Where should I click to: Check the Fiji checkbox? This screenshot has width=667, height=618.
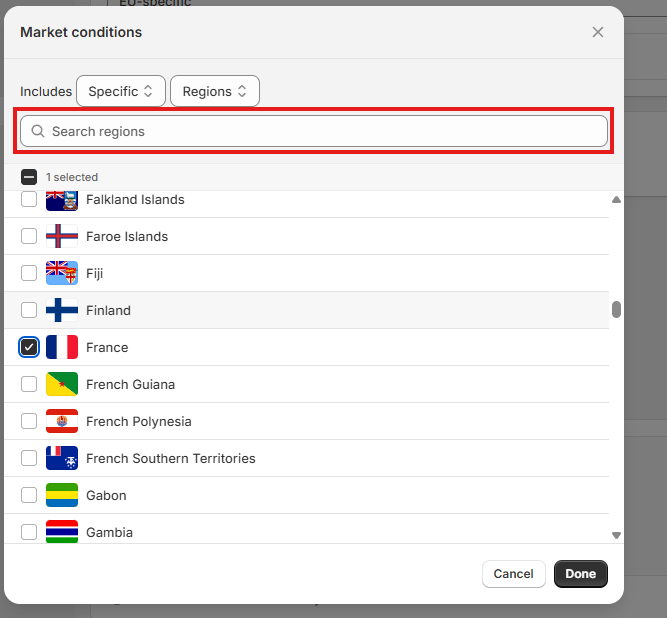point(29,273)
